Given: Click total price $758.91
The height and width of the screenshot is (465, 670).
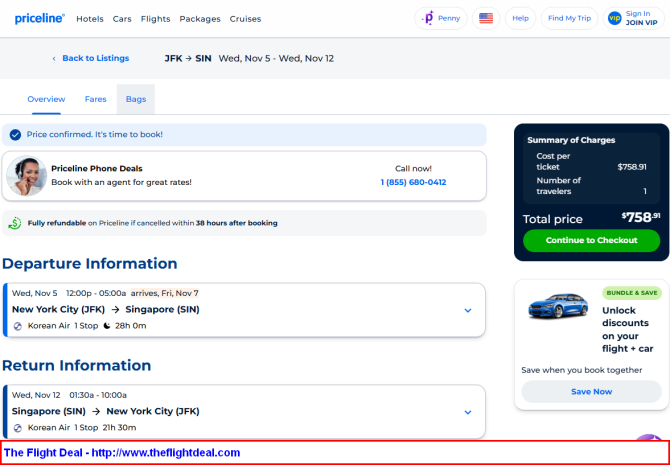Looking at the screenshot, I should coord(641,218).
